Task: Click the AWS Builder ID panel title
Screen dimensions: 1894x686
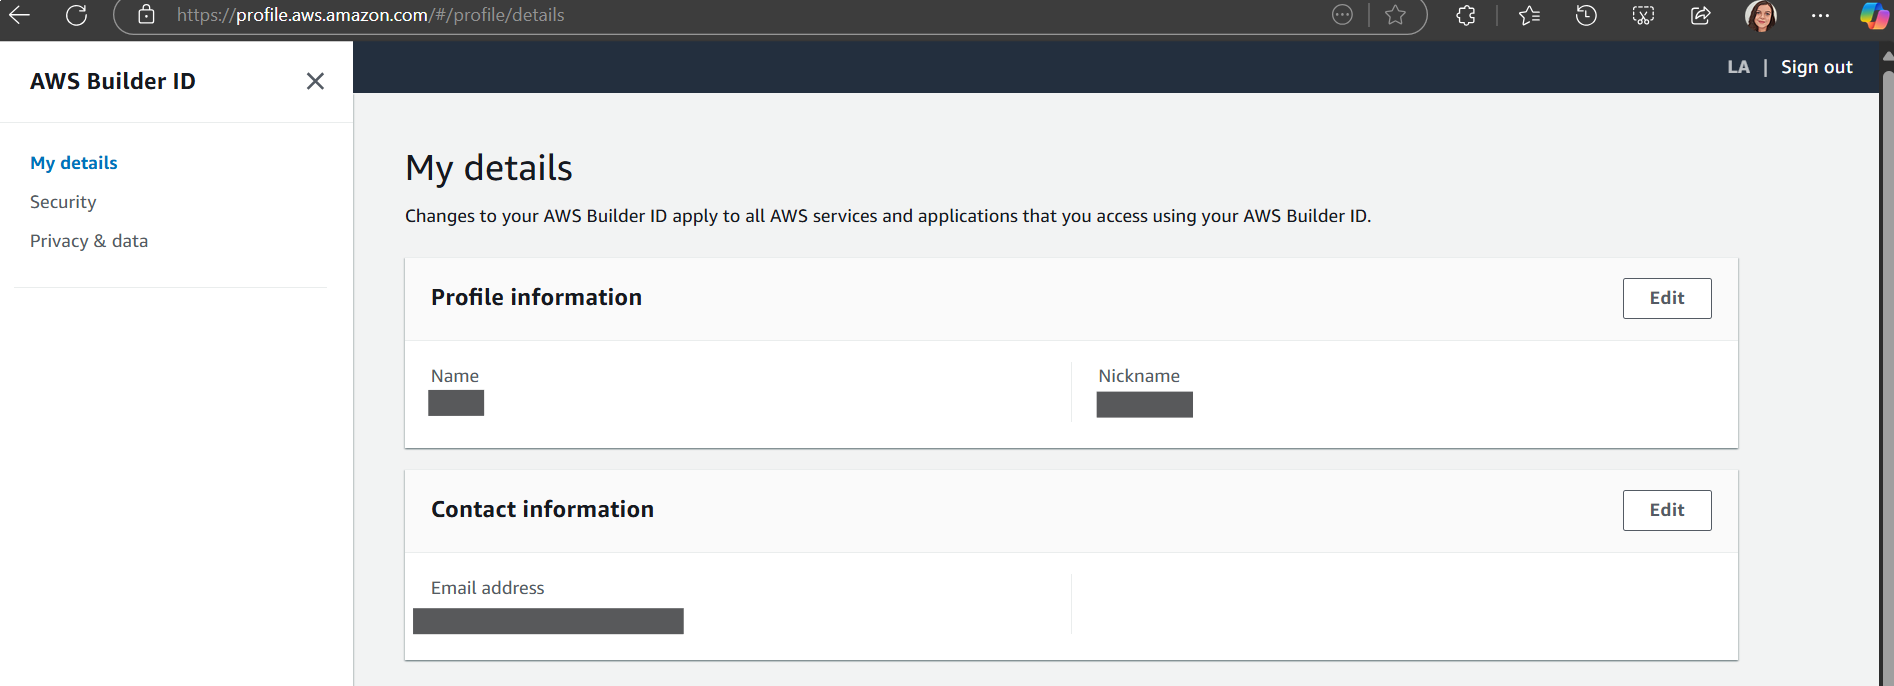Action: [x=113, y=81]
